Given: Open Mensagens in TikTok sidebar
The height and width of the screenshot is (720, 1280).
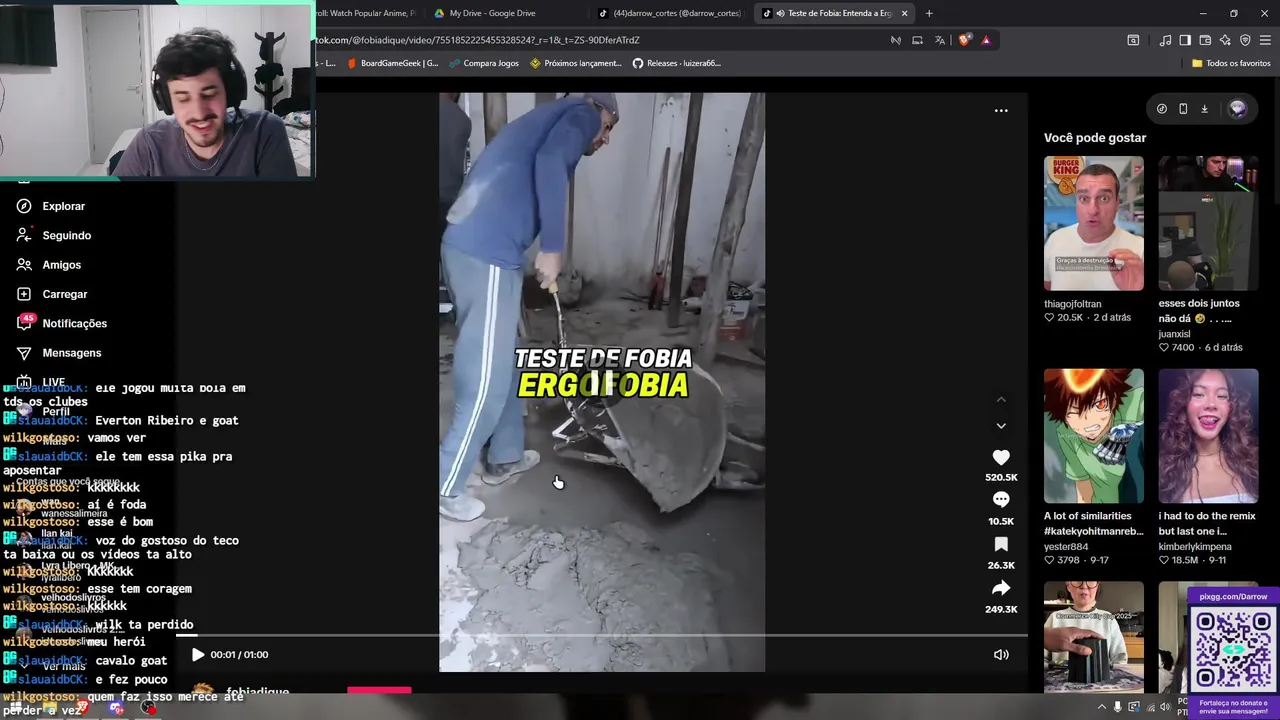Looking at the screenshot, I should (71, 353).
